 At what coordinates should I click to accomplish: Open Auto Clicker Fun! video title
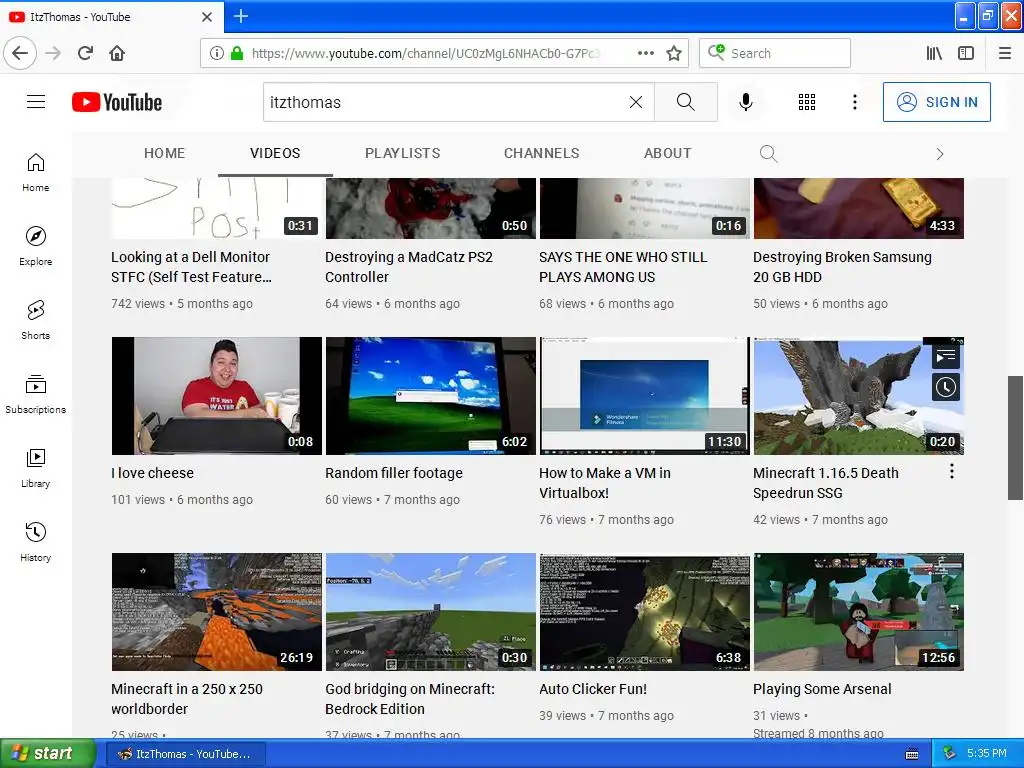[593, 689]
